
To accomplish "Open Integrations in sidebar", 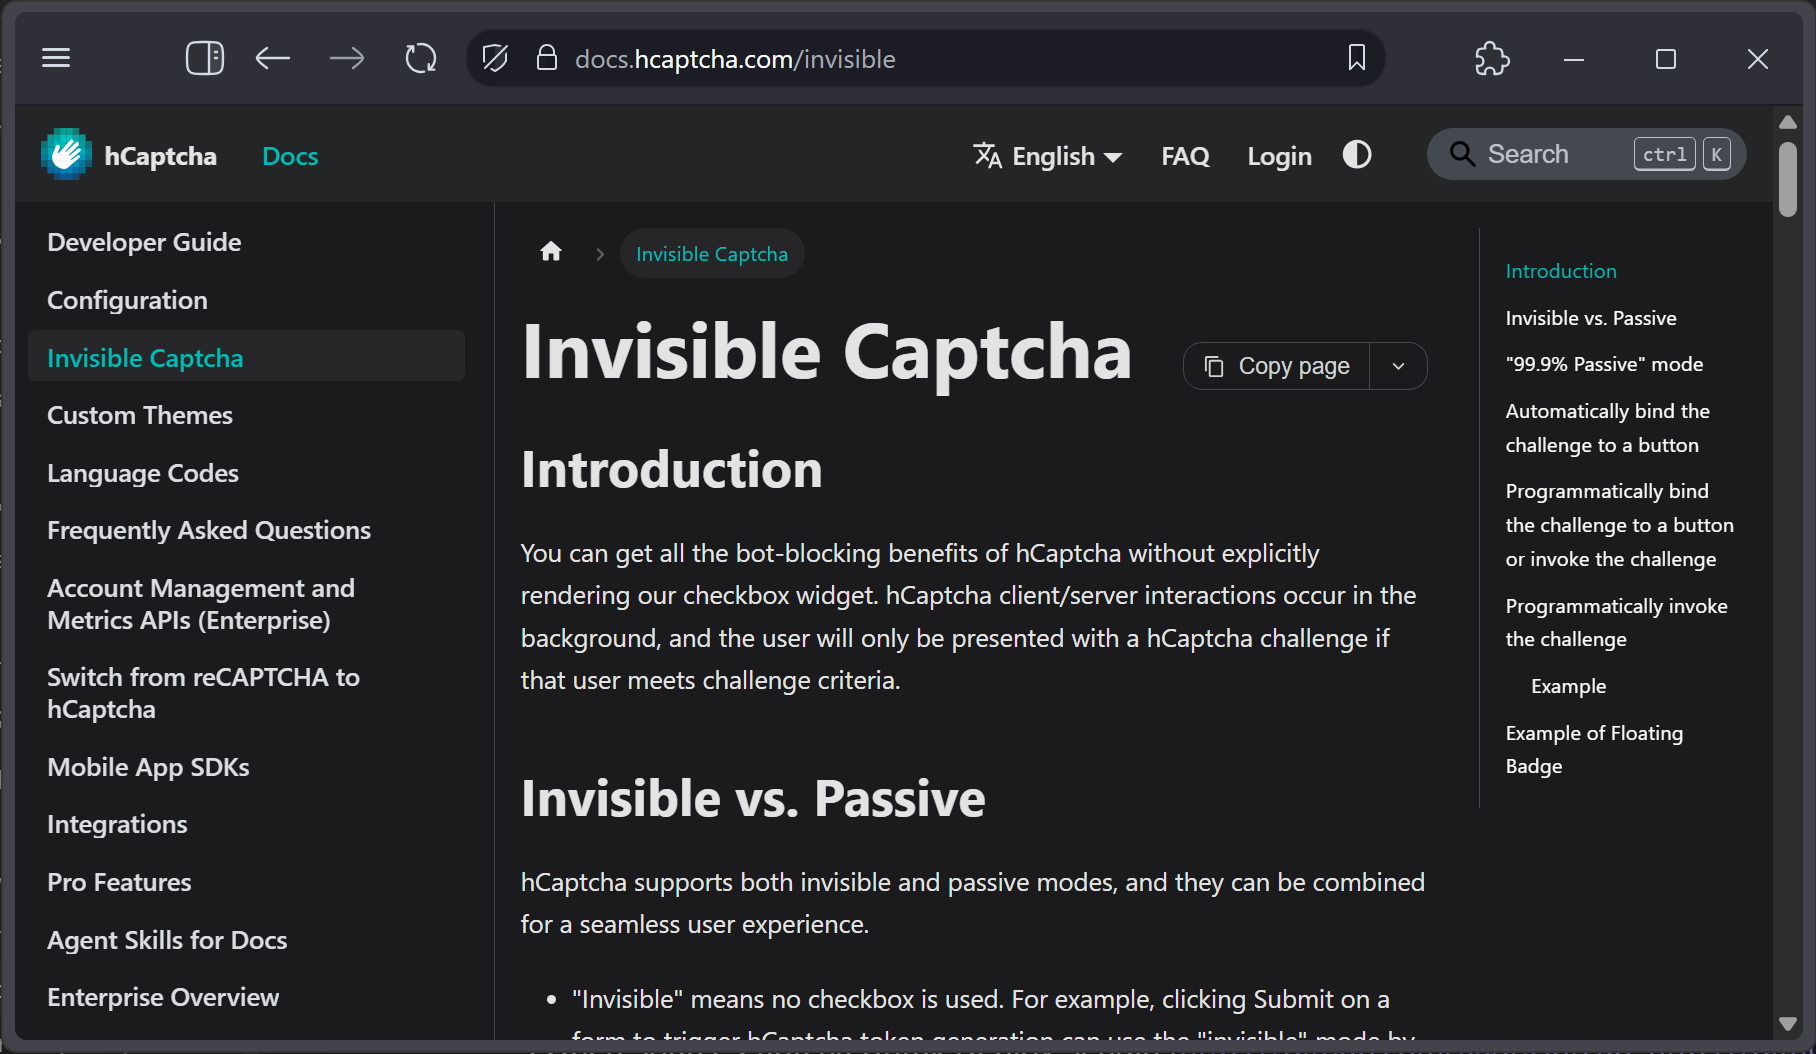I will pyautogui.click(x=246, y=824).
